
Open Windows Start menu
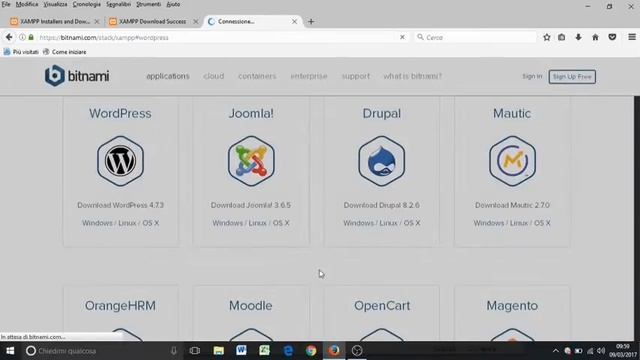point(10,351)
